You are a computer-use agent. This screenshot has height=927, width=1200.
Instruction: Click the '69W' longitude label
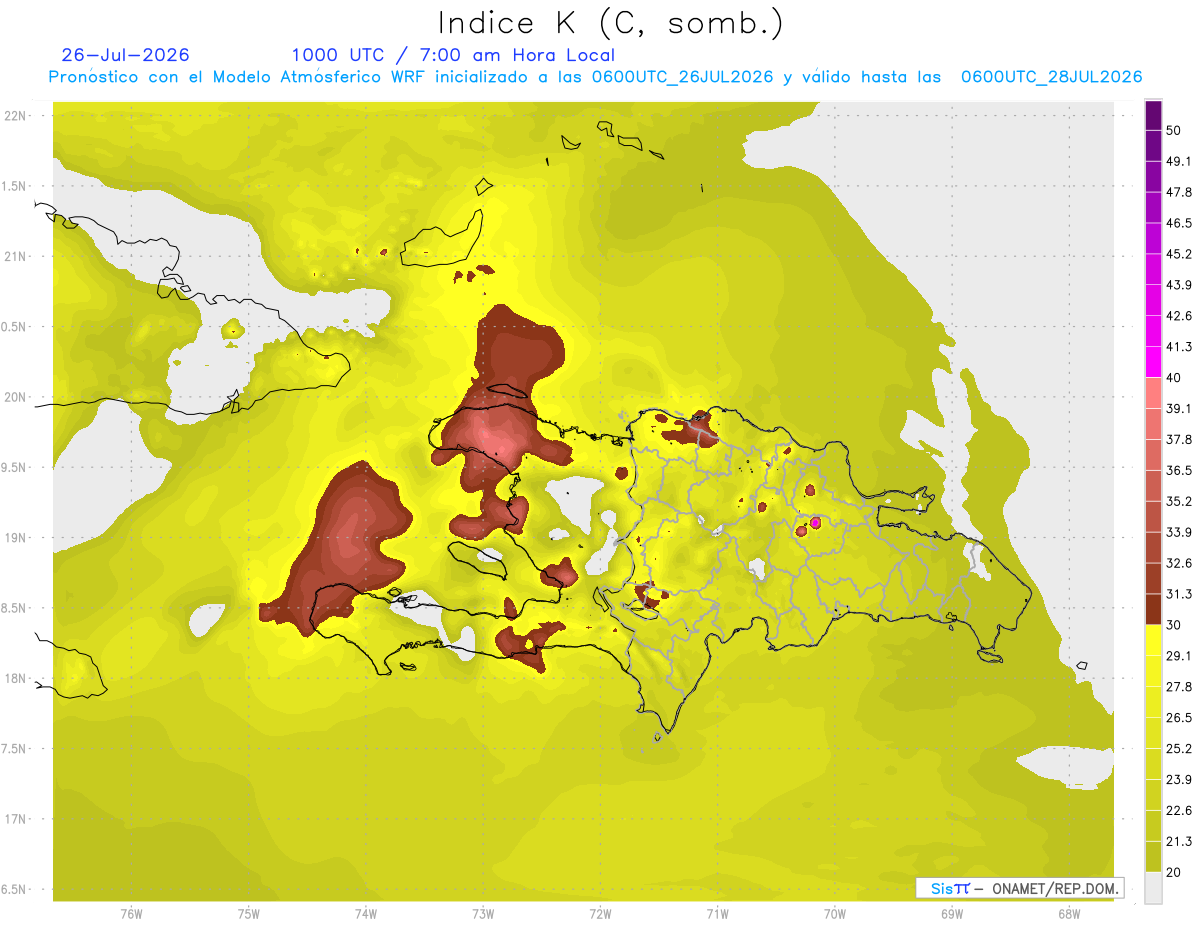click(952, 914)
